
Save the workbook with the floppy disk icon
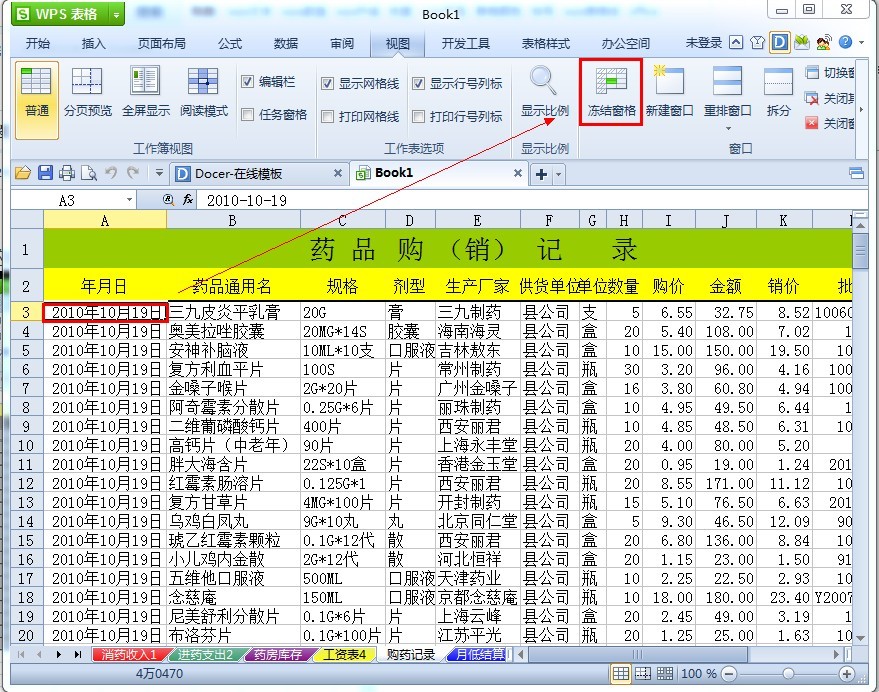[x=45, y=173]
